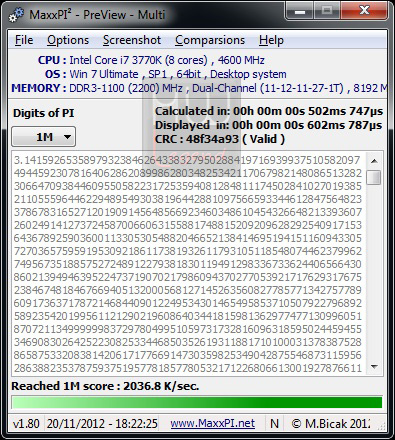The image size is (395, 440).
Task: Click the green progress bar
Action: coord(197,402)
